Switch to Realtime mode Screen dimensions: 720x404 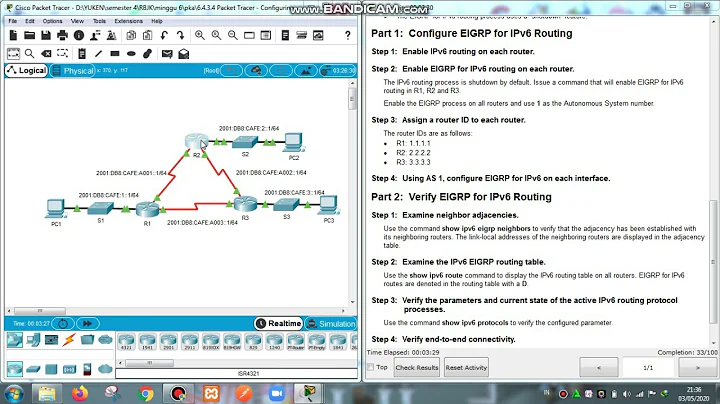(278, 323)
